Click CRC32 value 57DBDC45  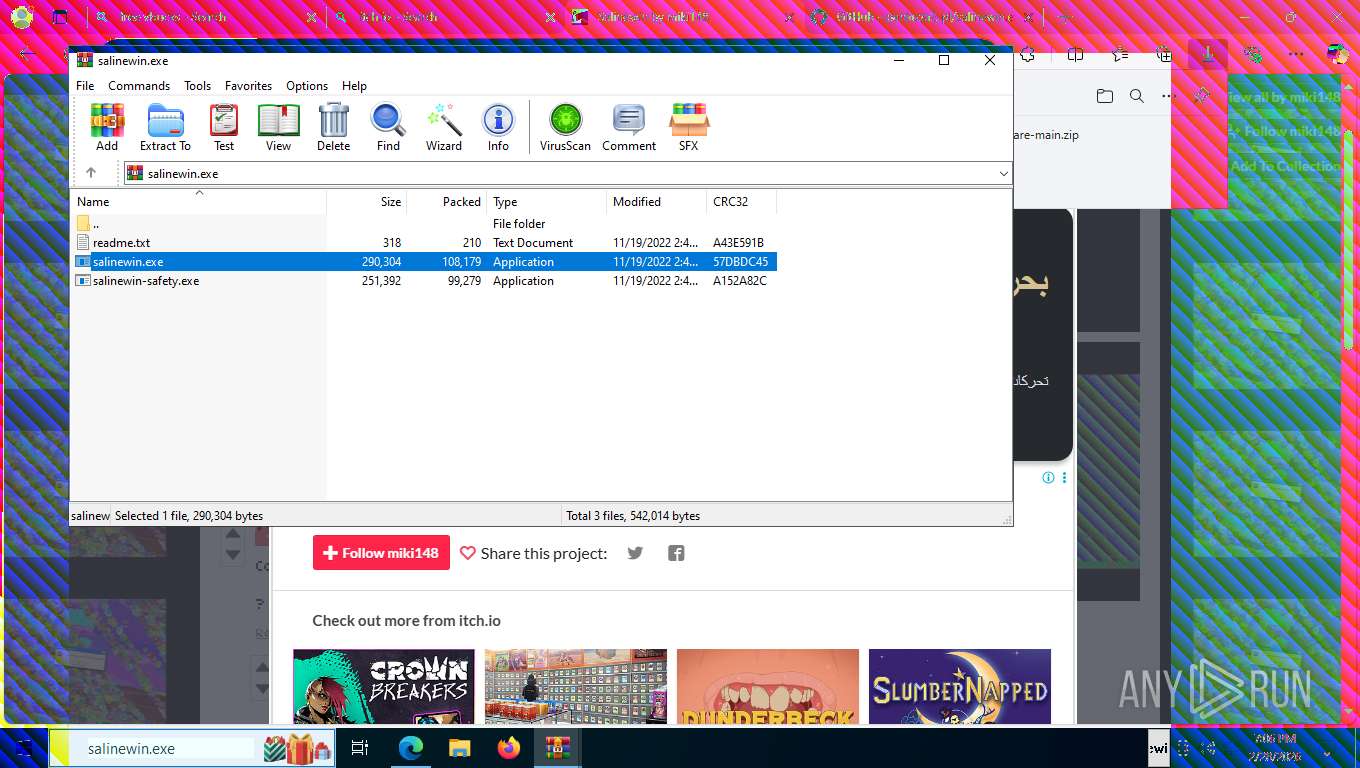(740, 262)
